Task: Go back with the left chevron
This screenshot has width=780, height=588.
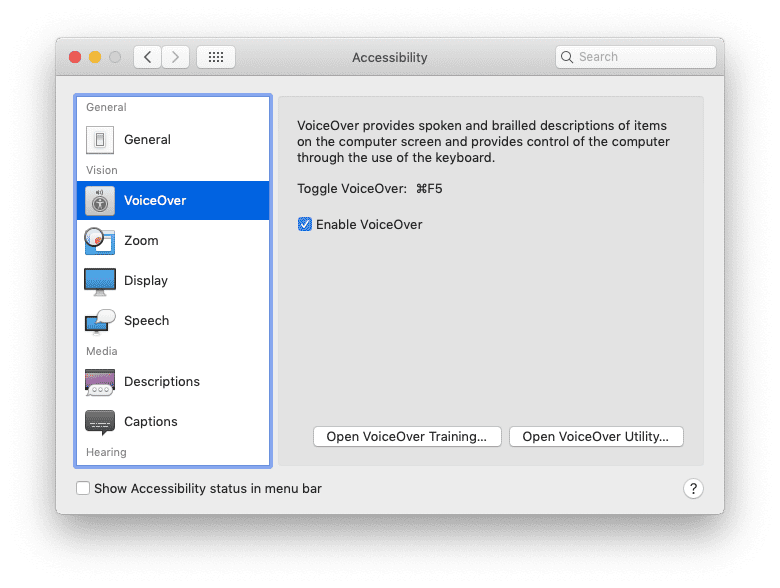Action: tap(147, 57)
